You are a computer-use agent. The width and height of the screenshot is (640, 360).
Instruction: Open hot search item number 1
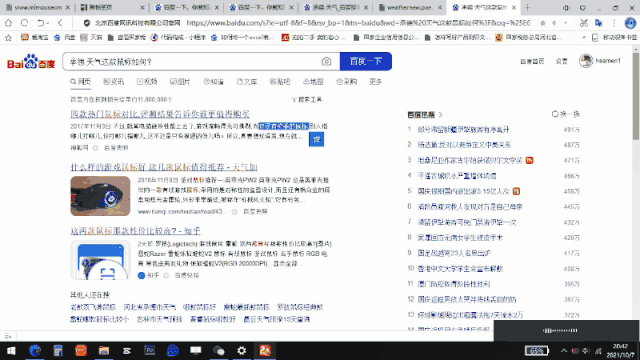coord(463,129)
